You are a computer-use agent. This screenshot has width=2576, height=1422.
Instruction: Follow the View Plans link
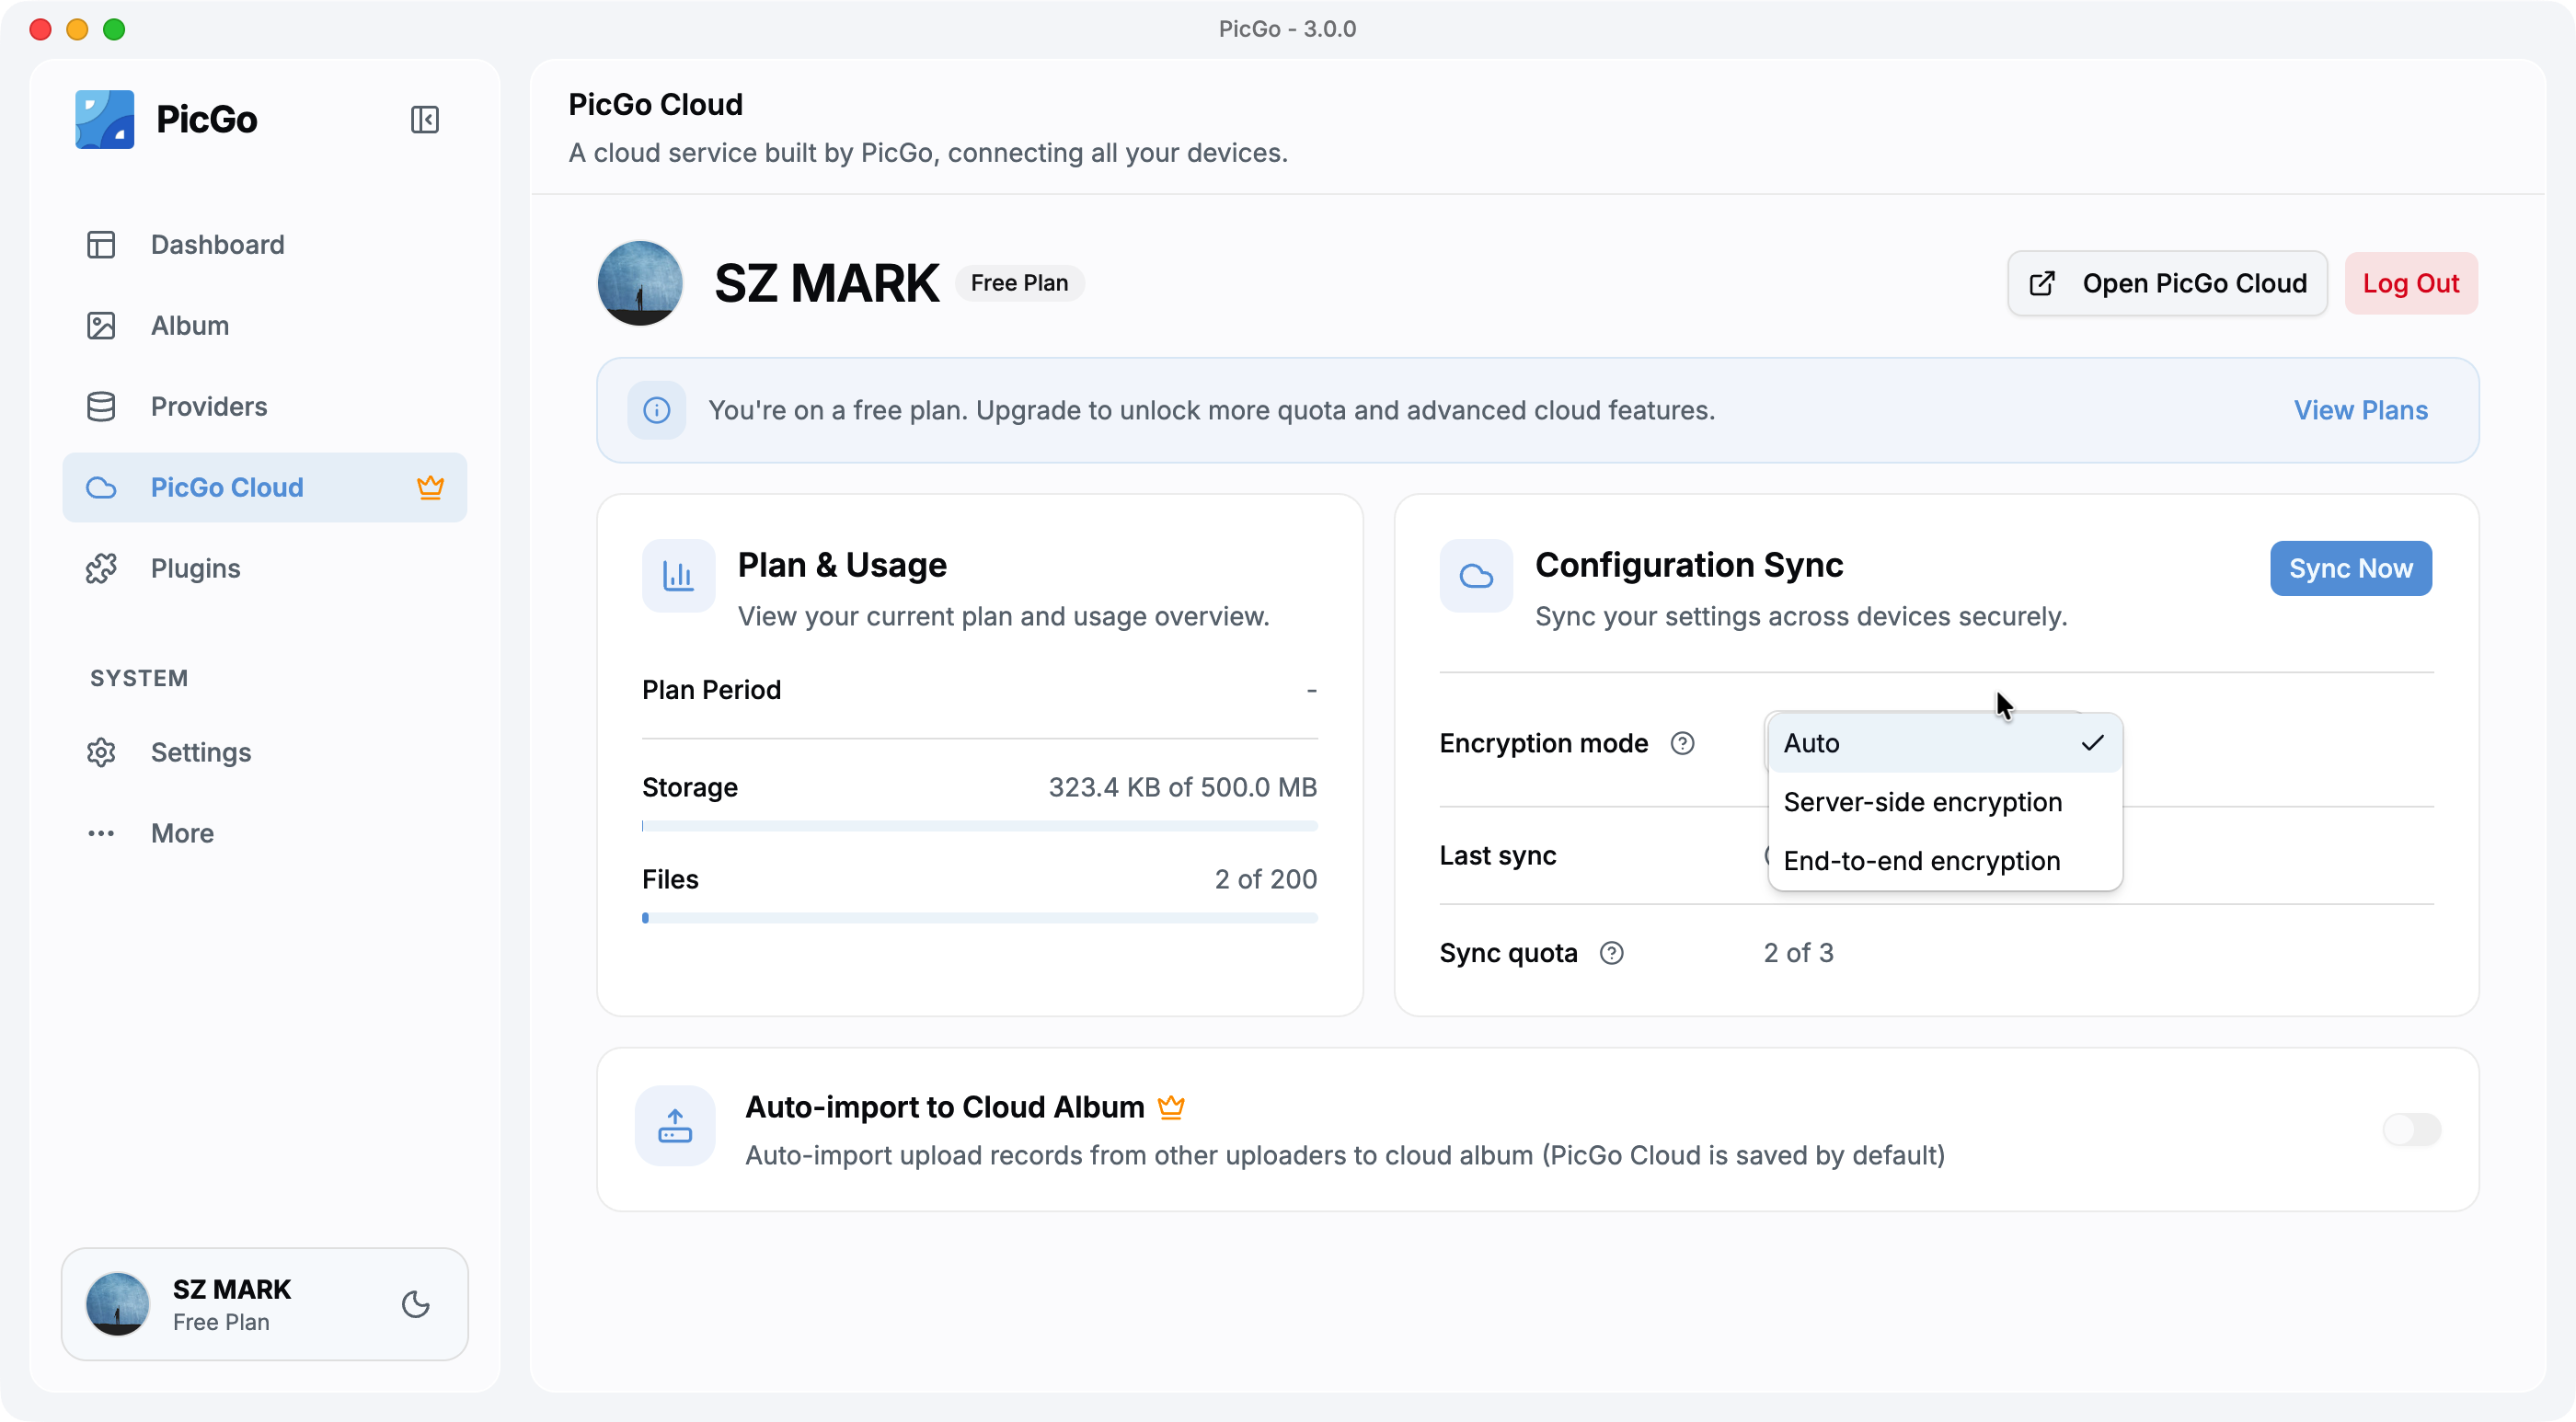tap(2361, 410)
